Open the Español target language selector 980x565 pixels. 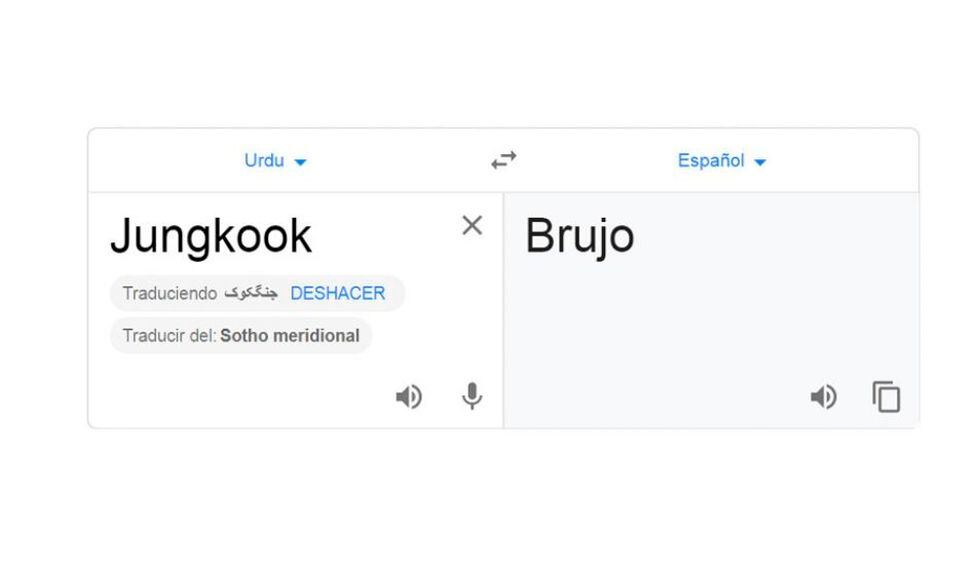pos(710,160)
